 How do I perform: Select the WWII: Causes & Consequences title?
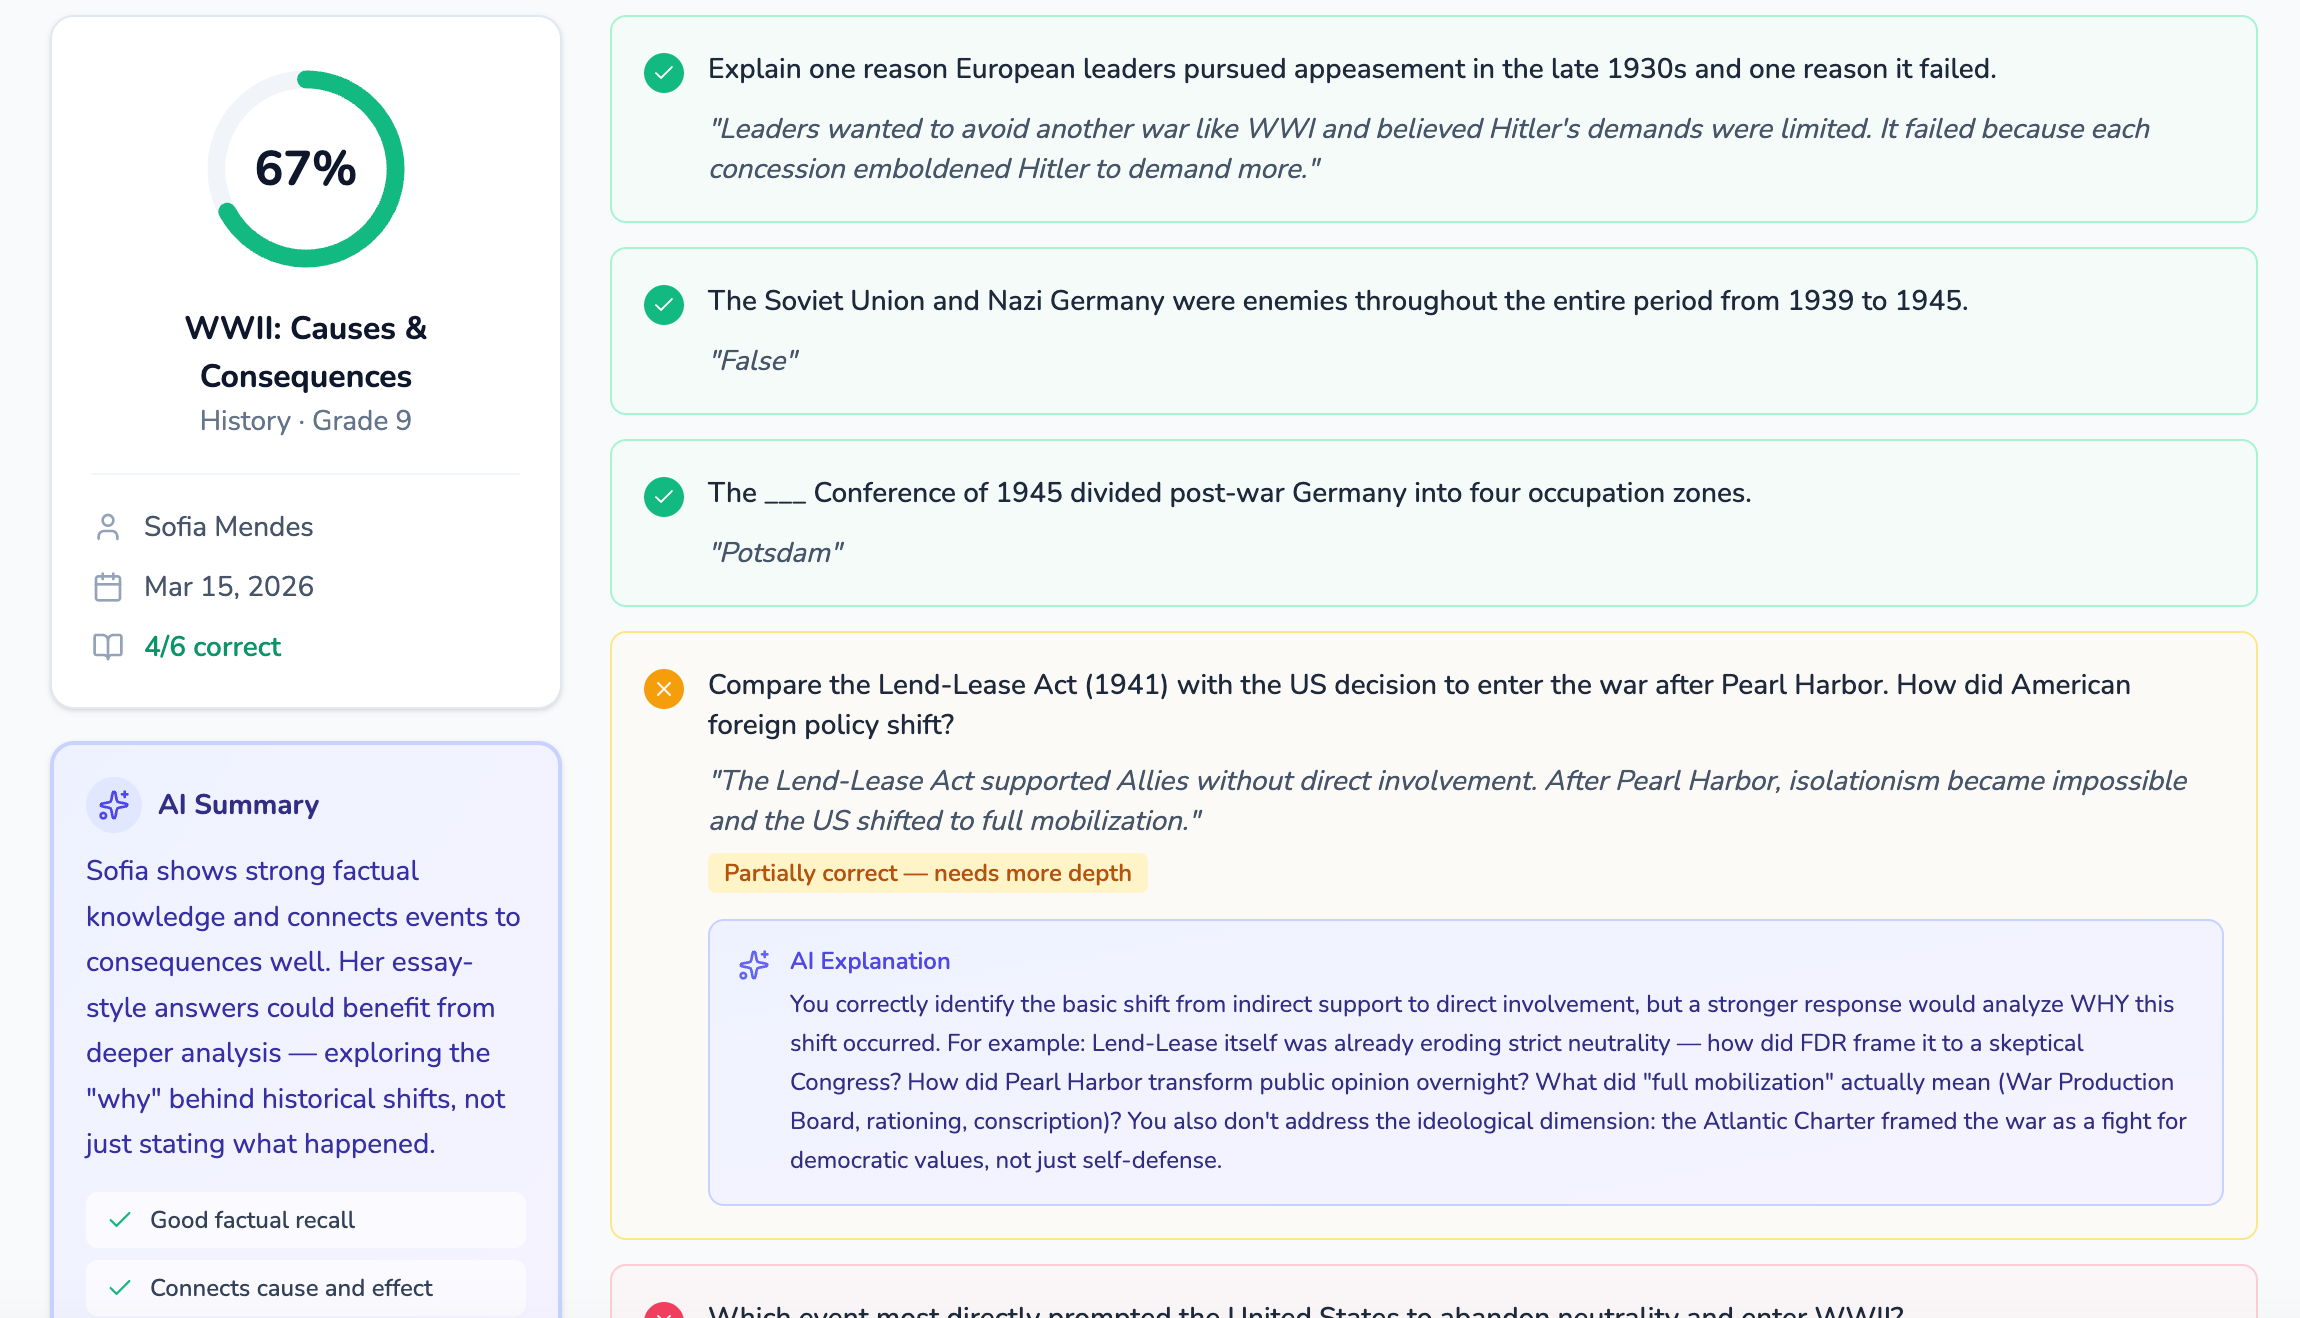306,352
